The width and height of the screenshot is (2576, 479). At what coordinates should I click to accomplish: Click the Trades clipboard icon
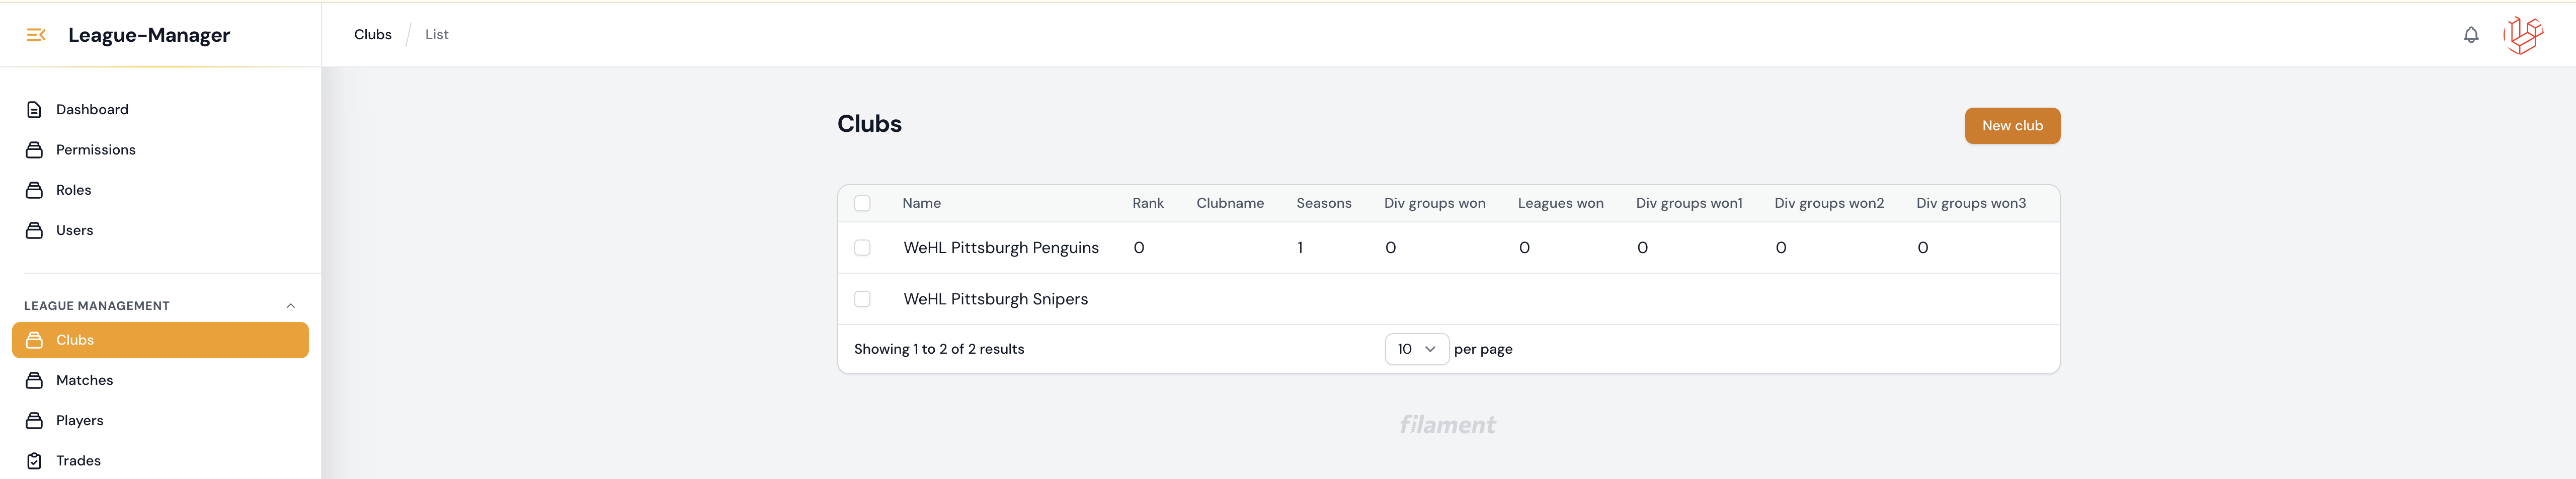tap(34, 461)
